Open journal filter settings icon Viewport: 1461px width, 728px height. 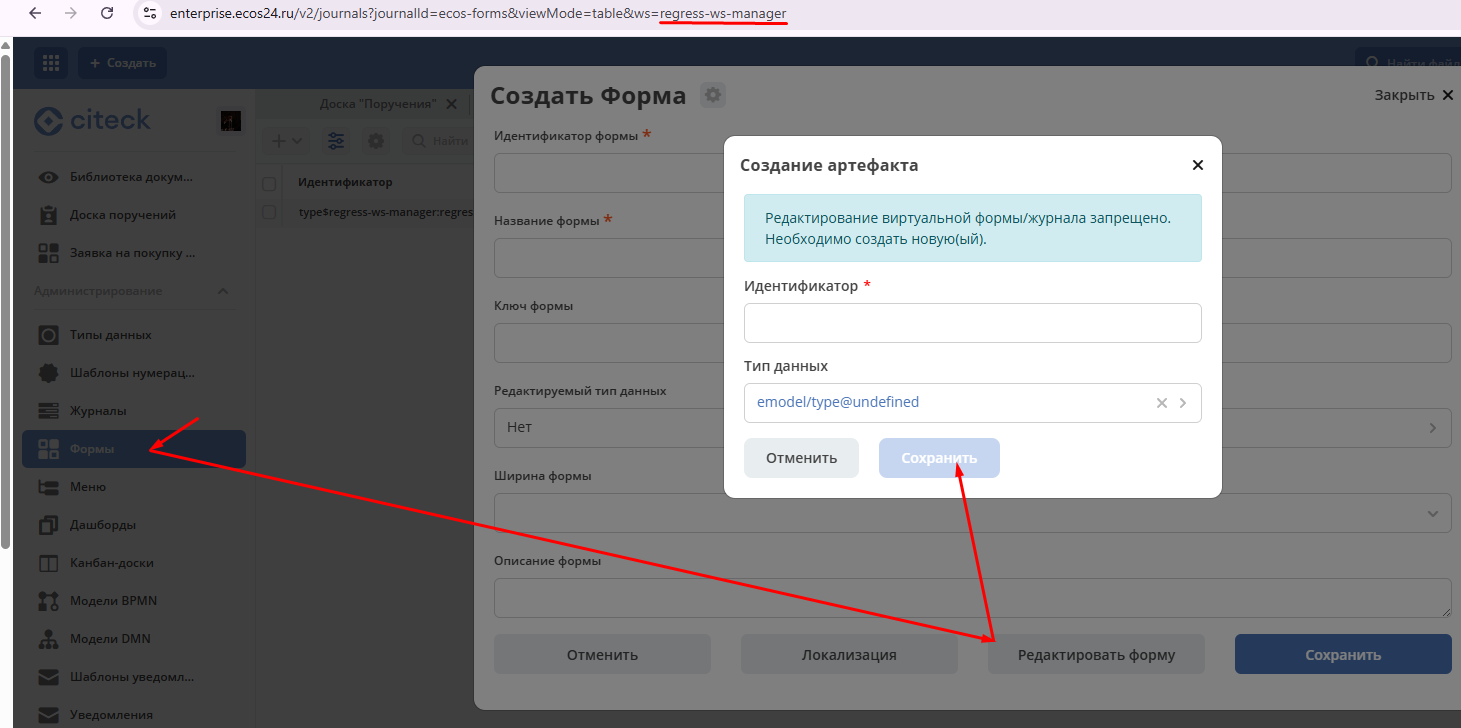point(336,142)
